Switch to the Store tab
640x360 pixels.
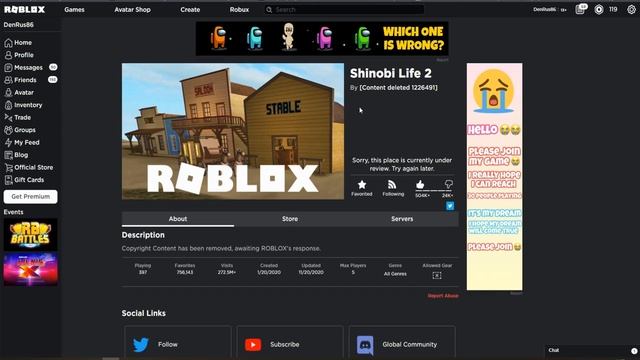(x=290, y=219)
